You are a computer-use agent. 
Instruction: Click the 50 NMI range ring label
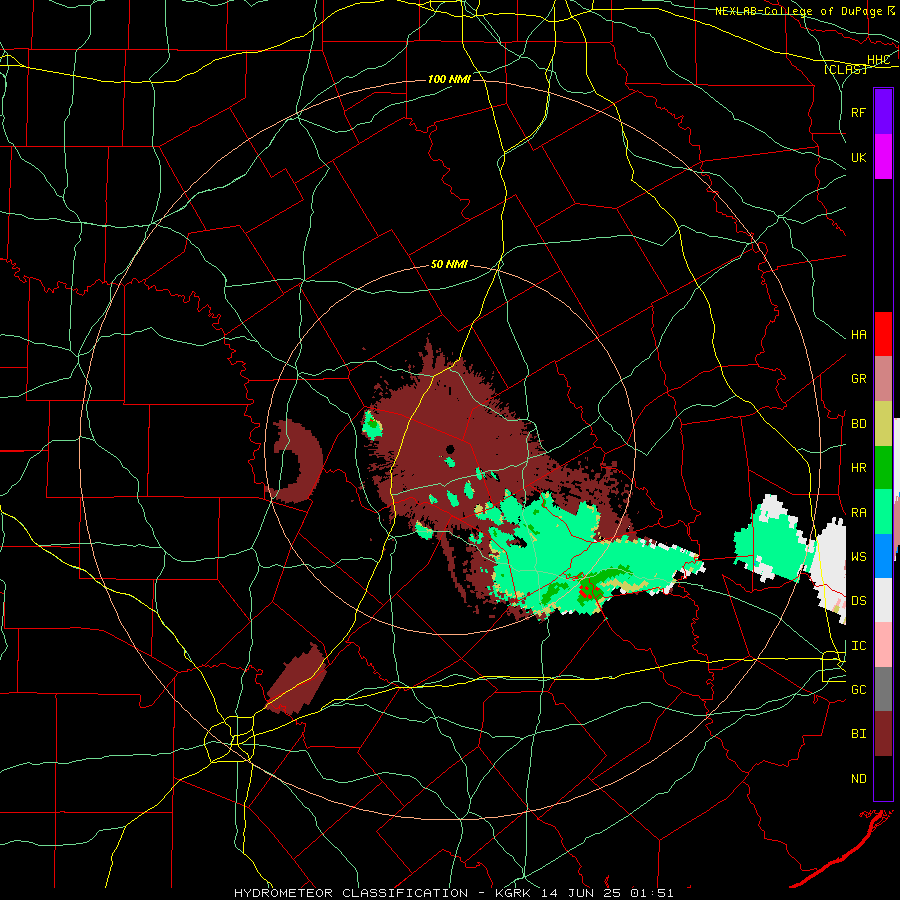449,265
